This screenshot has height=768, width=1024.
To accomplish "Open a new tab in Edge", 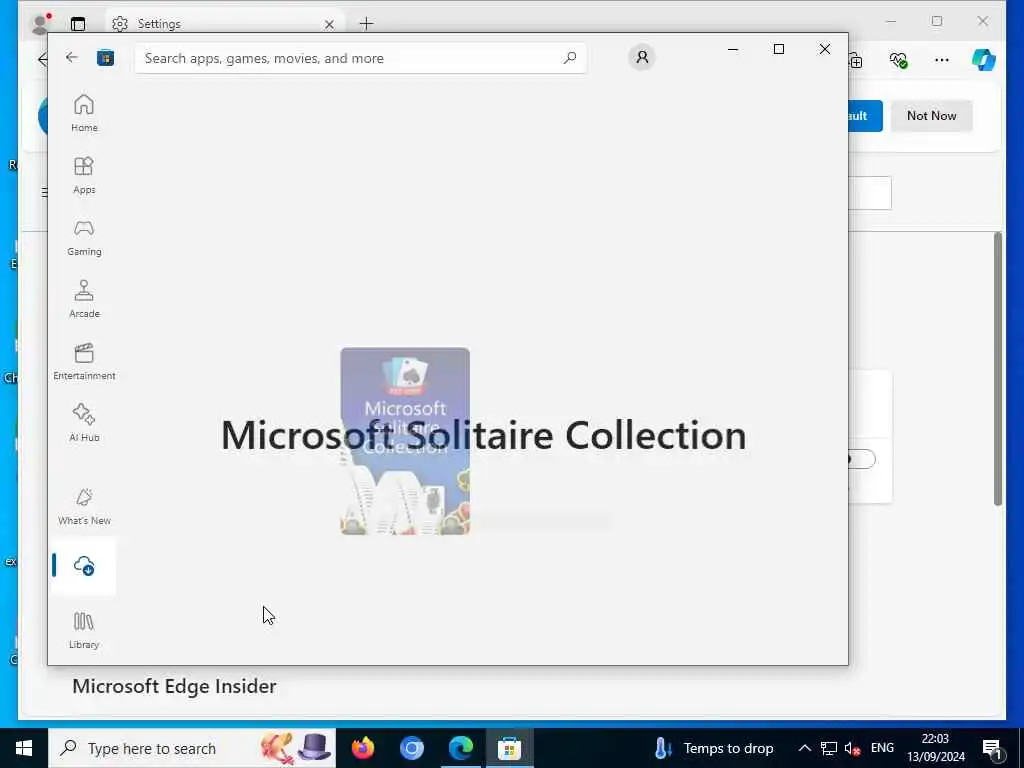I will [x=366, y=24].
